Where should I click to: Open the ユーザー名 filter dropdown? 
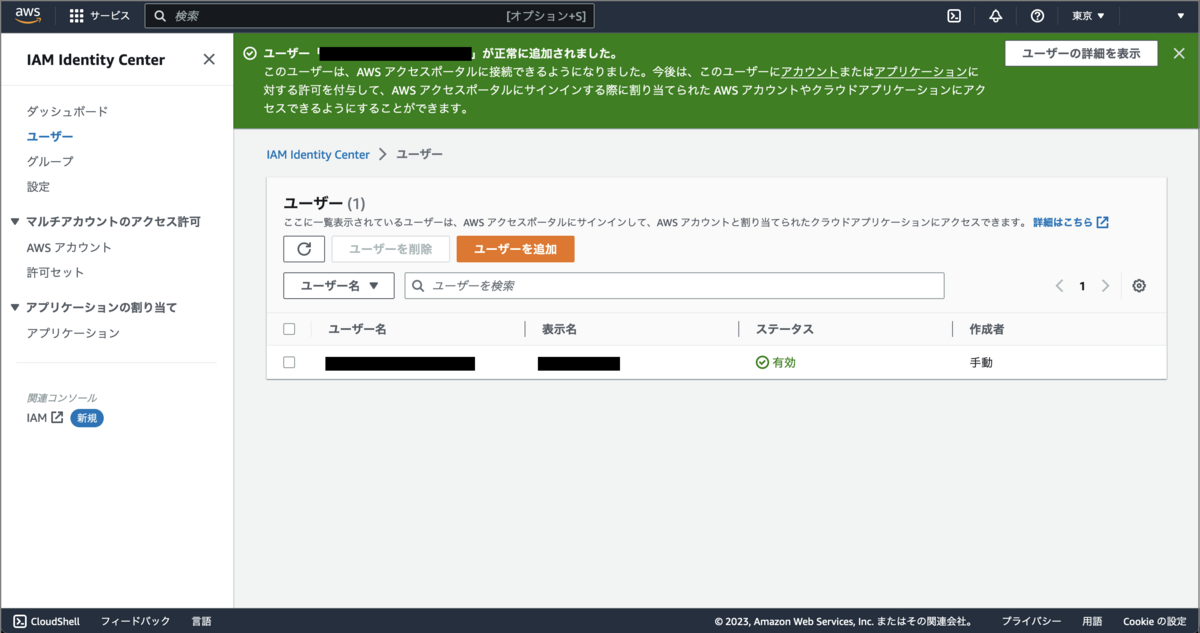(x=339, y=285)
